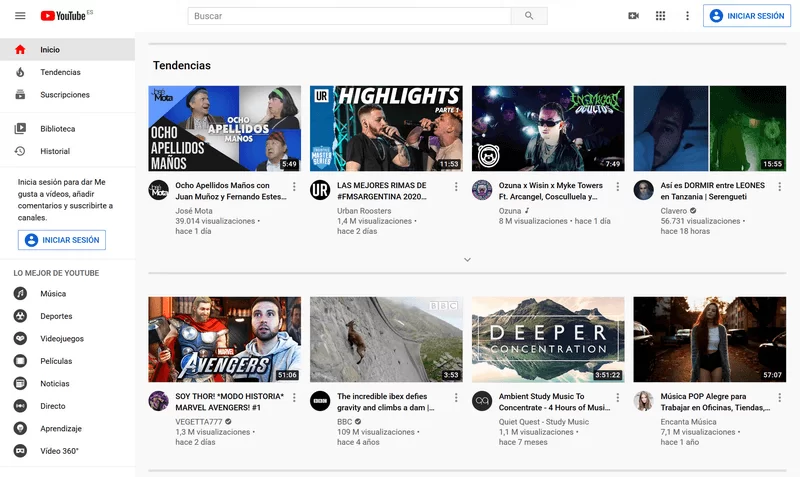
Task: Click the Películas film icon
Action: tap(20, 361)
